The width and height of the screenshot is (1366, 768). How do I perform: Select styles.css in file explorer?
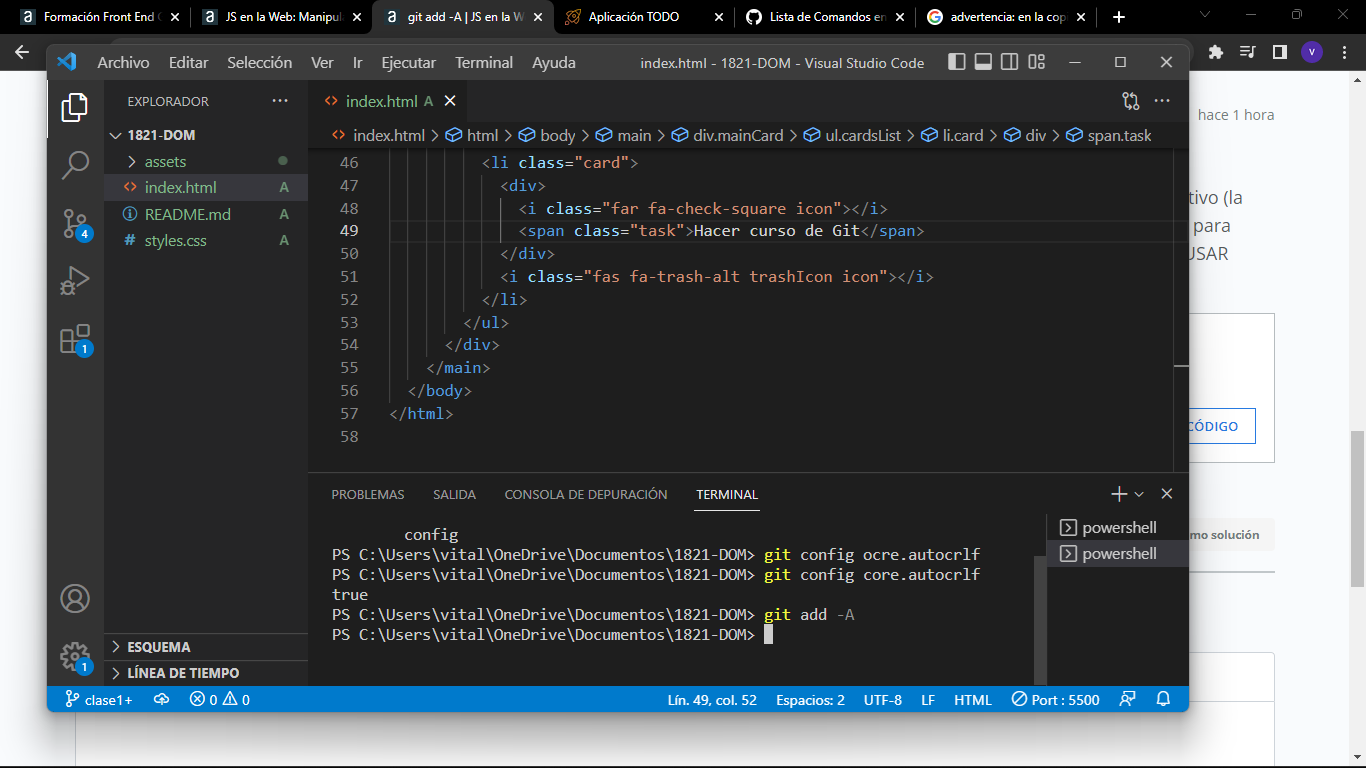(x=206, y=240)
